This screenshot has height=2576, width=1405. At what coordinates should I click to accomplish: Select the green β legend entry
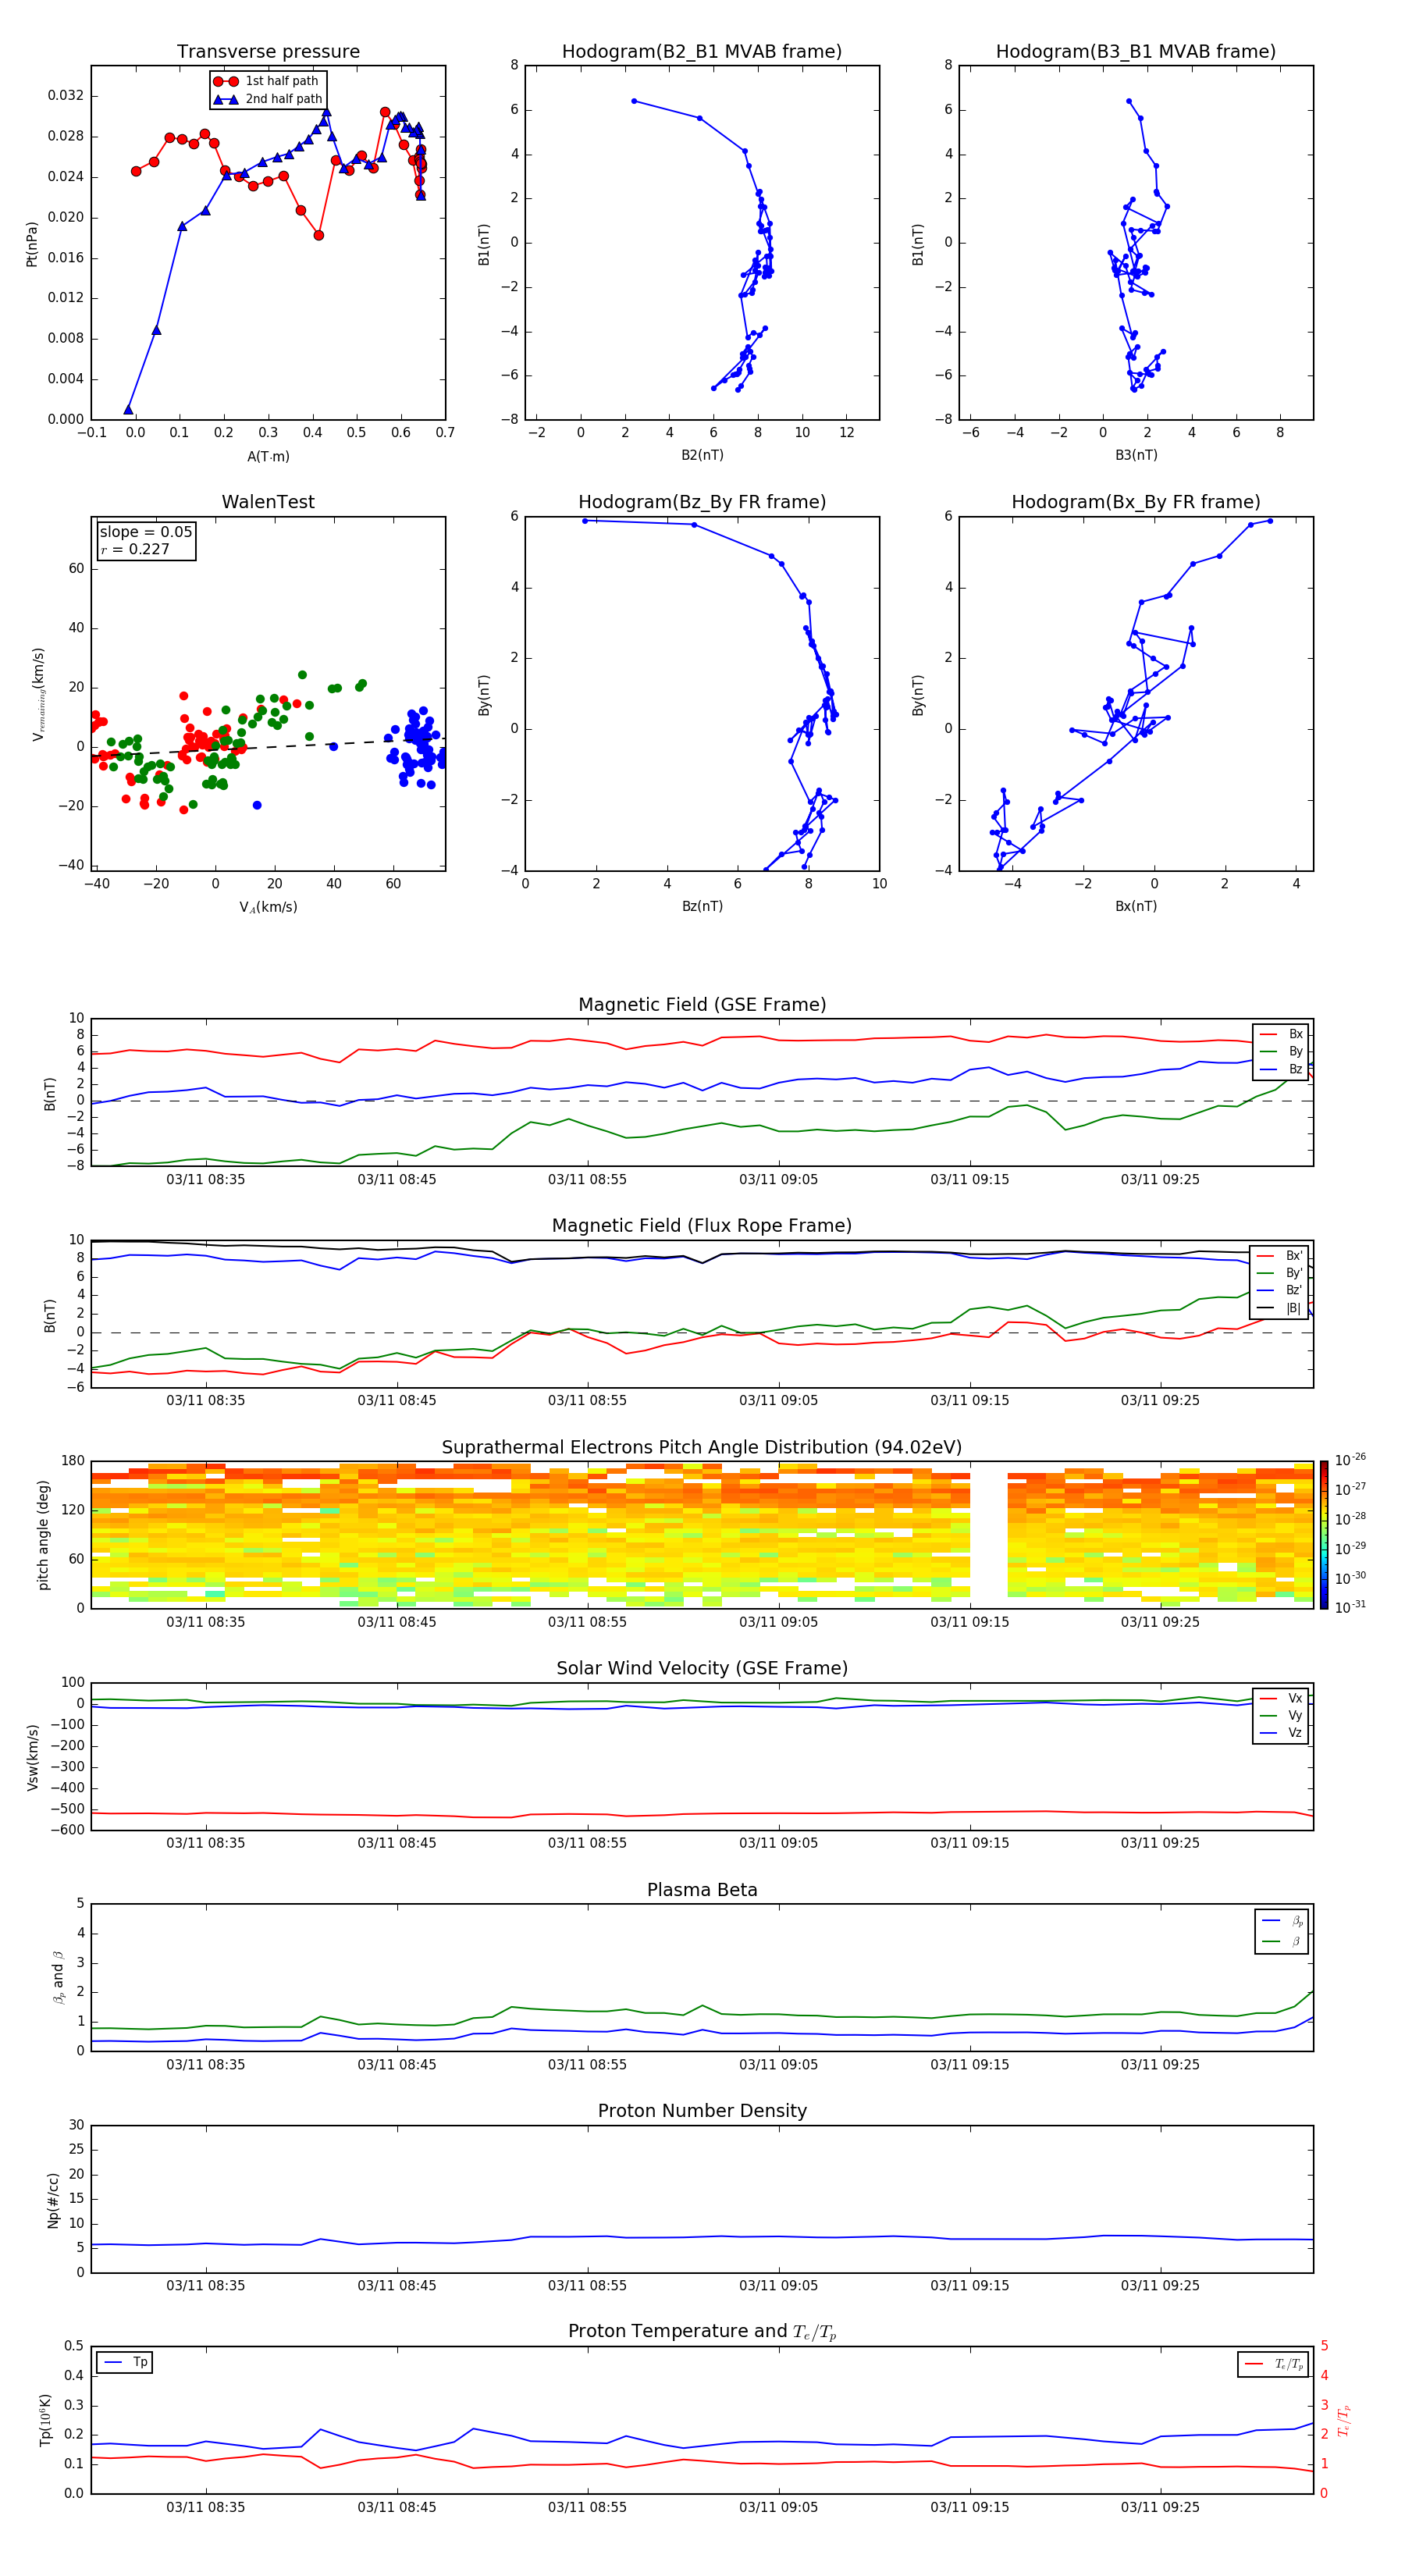tap(1282, 1941)
